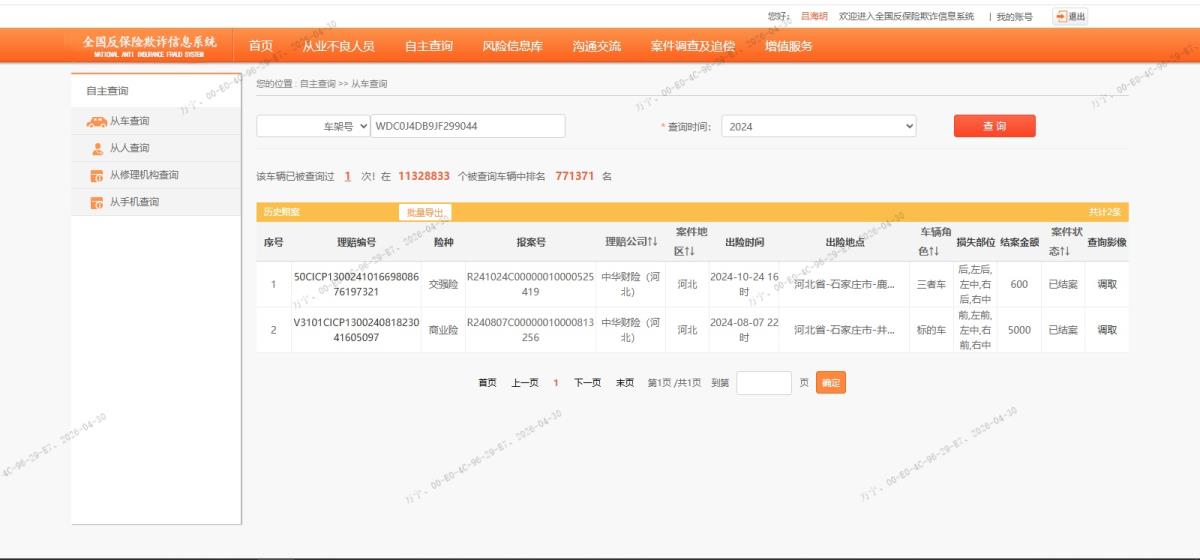Click the orange 查询 button
1200x560 pixels.
[994, 126]
